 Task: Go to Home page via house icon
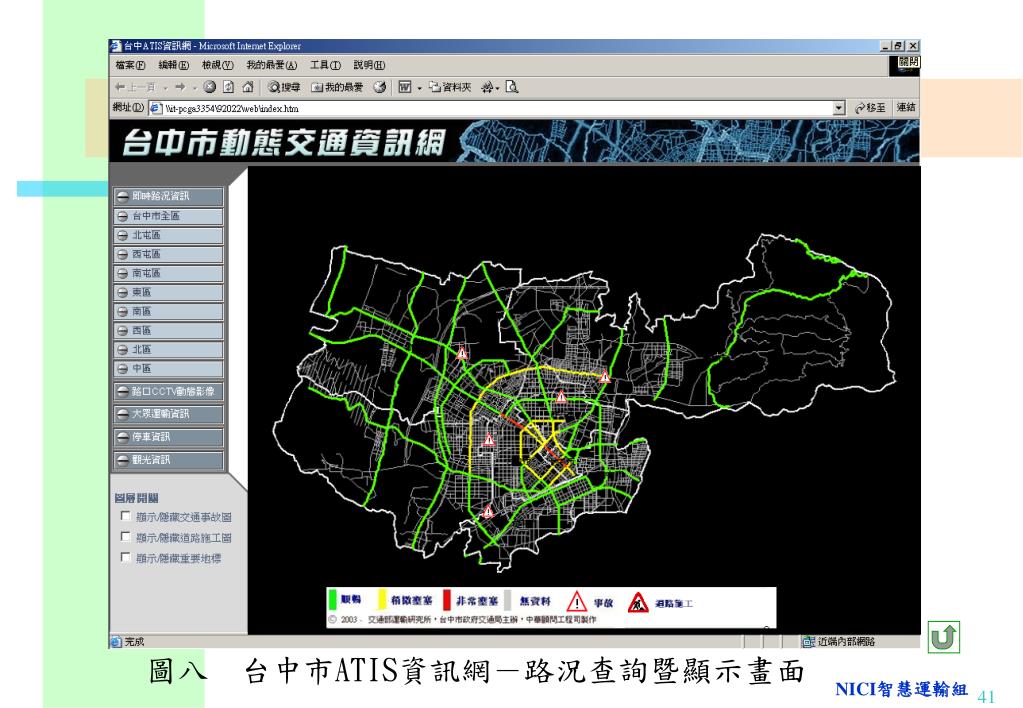[247, 87]
